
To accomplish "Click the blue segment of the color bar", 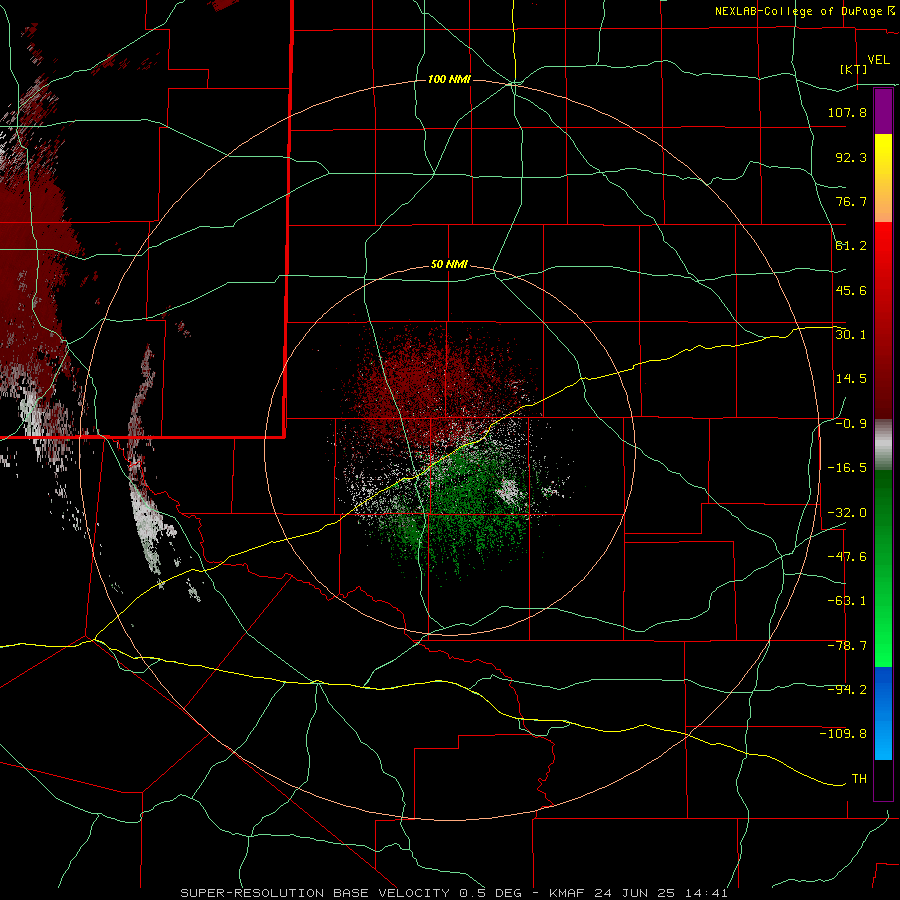I will [883, 713].
